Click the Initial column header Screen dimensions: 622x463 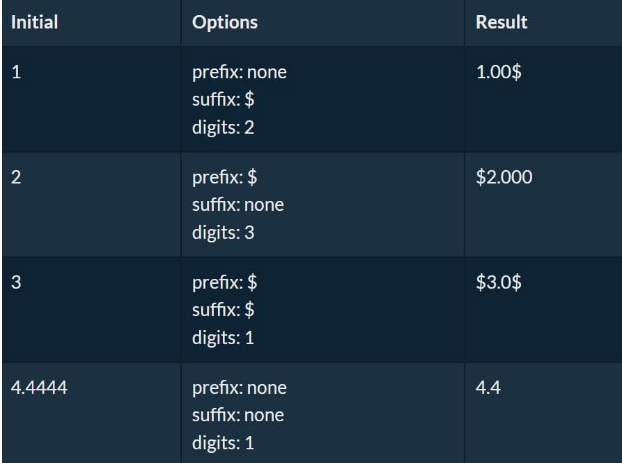[91, 23]
